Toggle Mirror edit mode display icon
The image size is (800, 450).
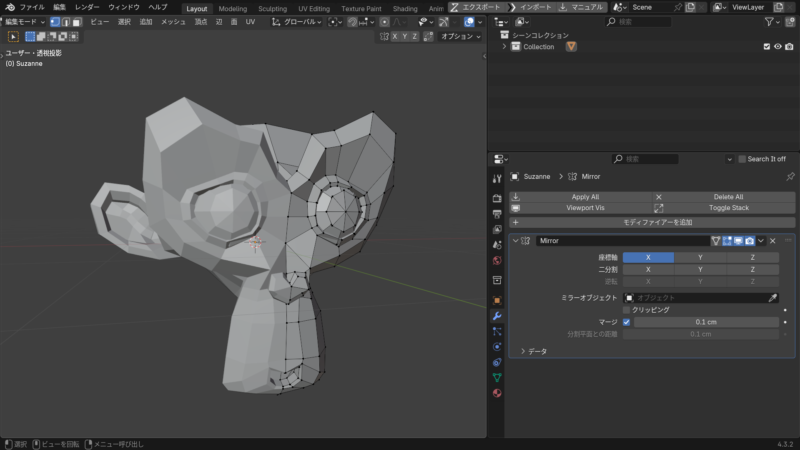click(x=727, y=241)
